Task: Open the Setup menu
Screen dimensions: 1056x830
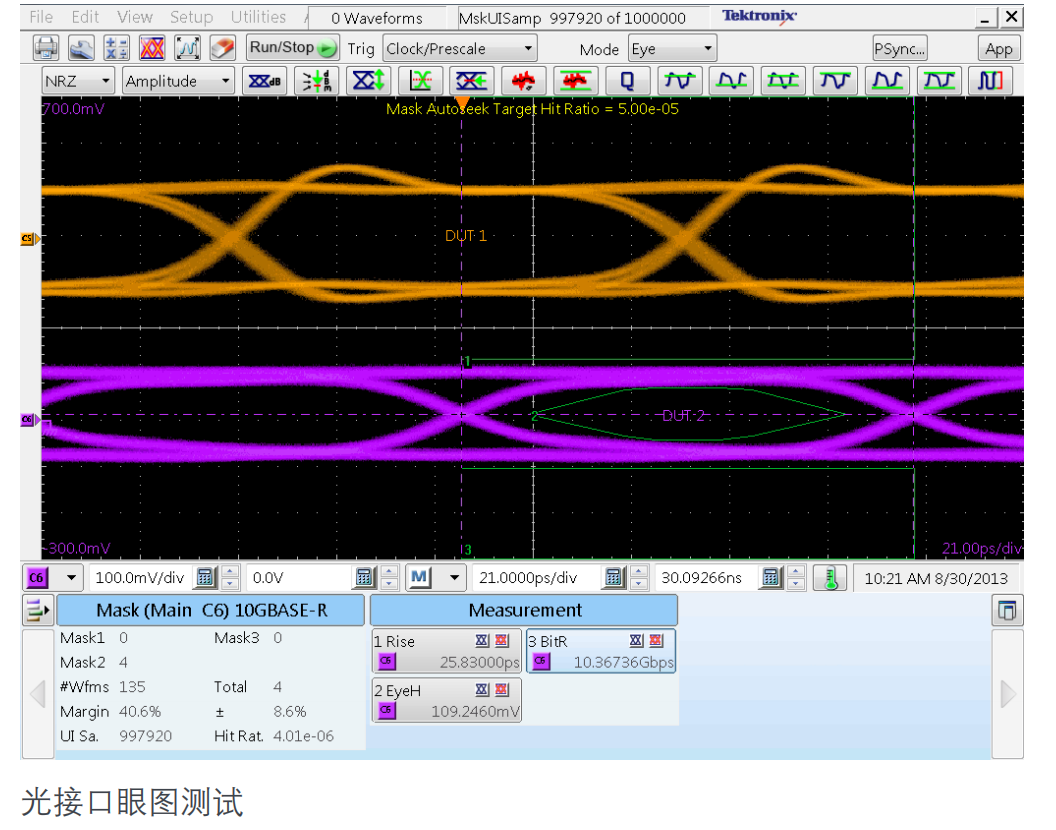Action: (191, 17)
